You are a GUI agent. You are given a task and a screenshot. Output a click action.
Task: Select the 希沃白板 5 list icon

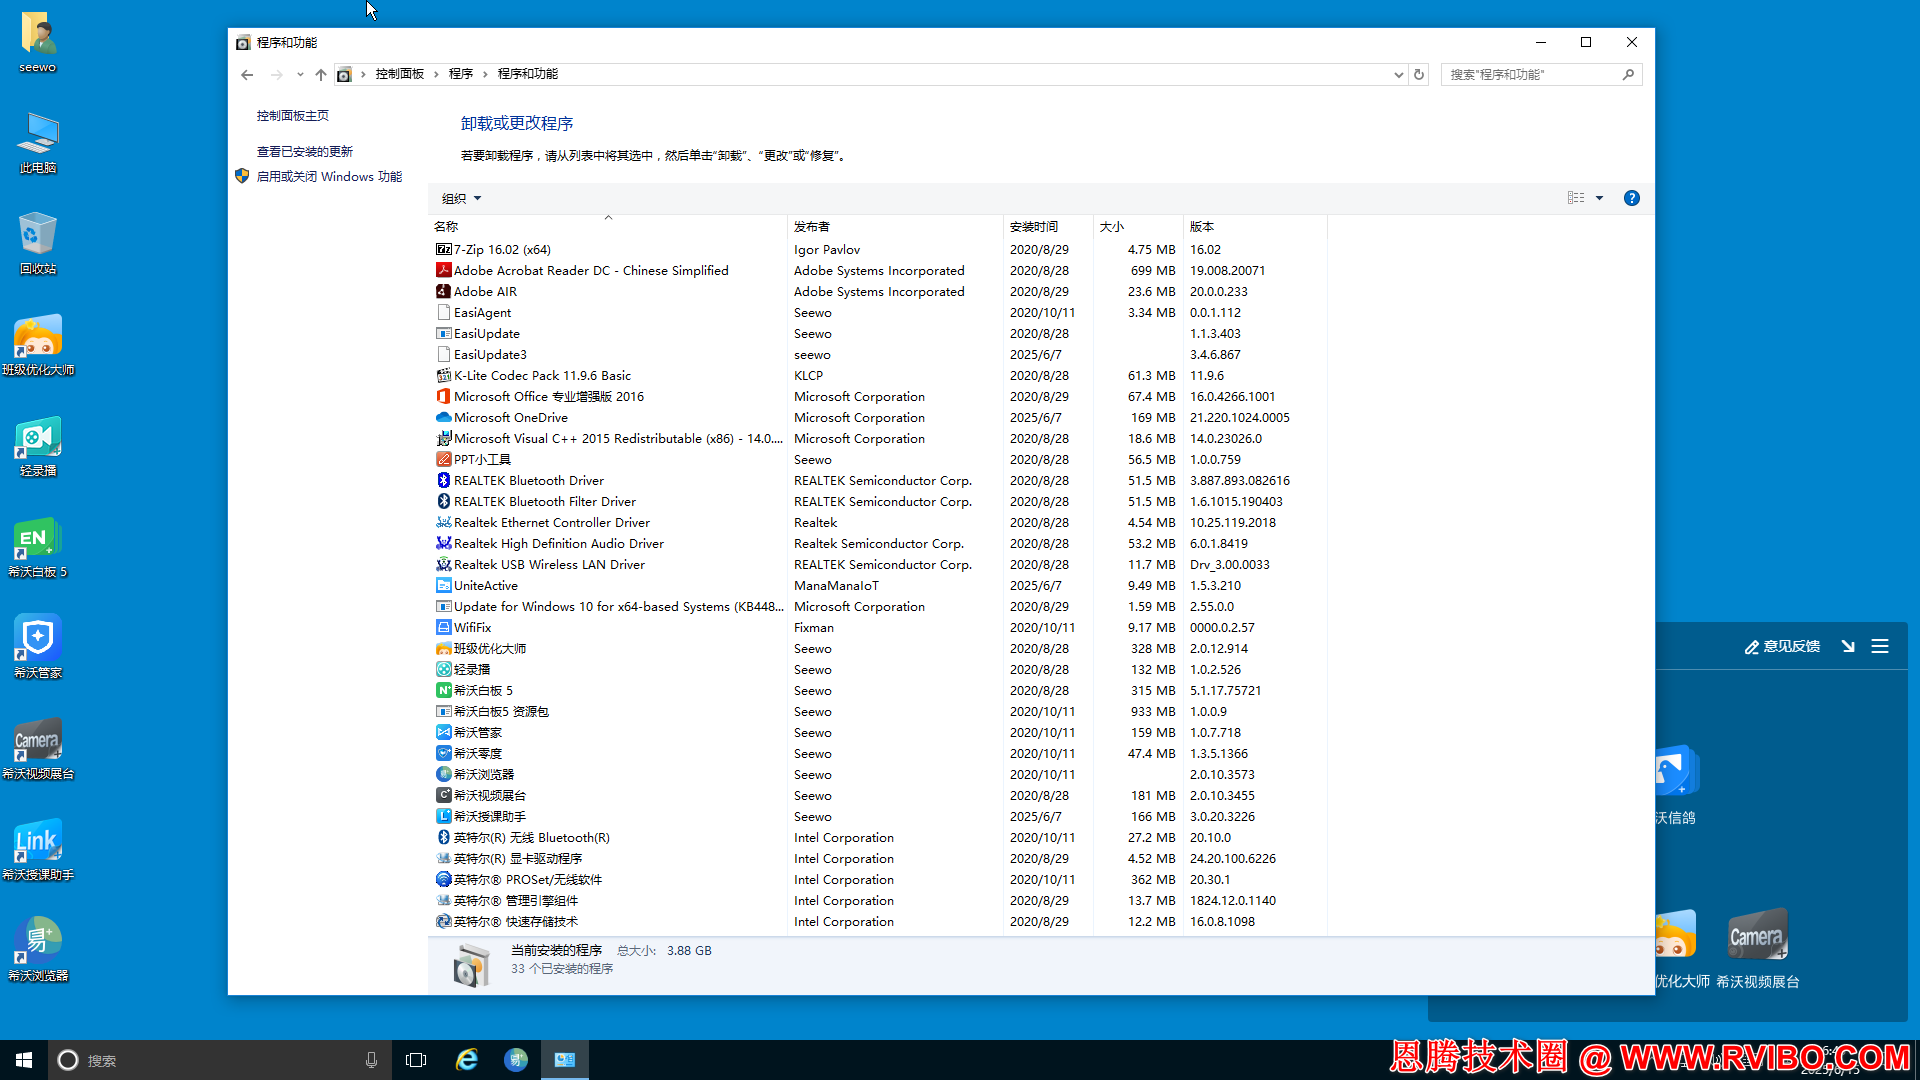coord(444,691)
